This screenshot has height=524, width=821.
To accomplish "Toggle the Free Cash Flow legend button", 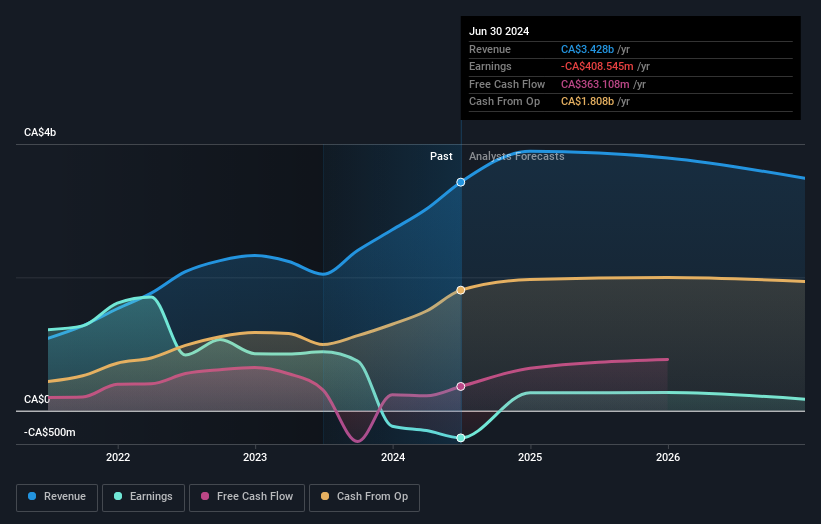I will pos(247,497).
